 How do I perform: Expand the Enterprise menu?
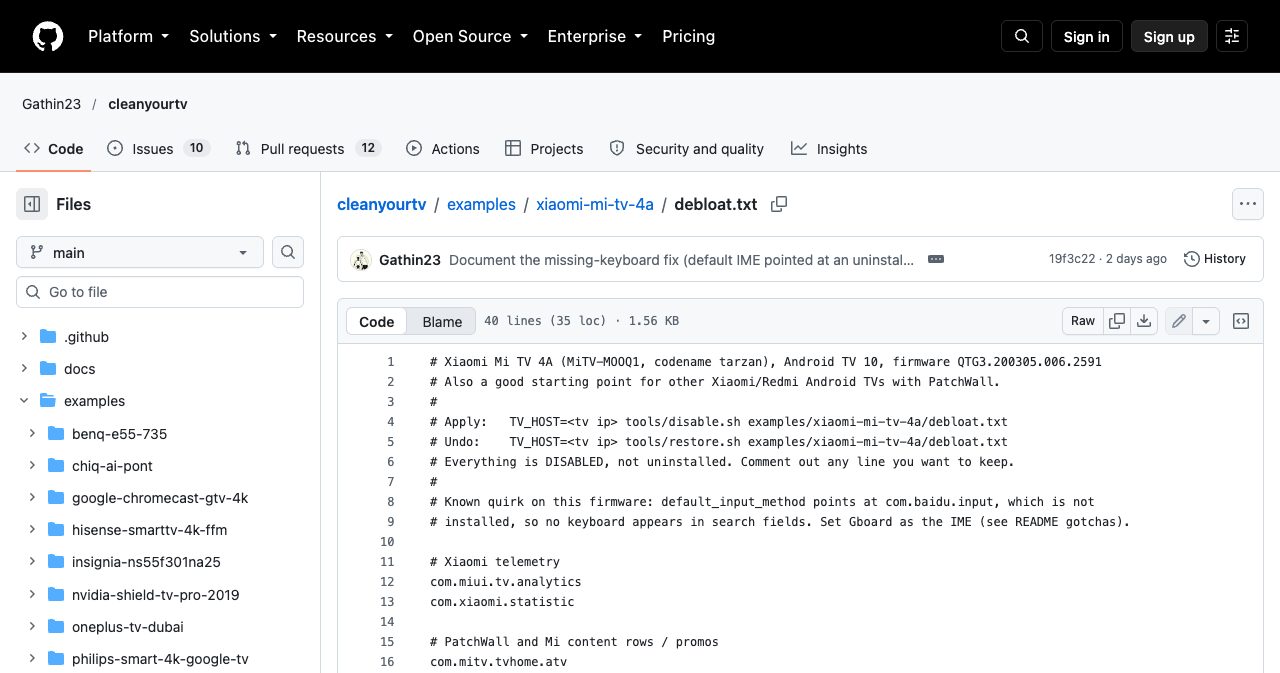pos(594,36)
